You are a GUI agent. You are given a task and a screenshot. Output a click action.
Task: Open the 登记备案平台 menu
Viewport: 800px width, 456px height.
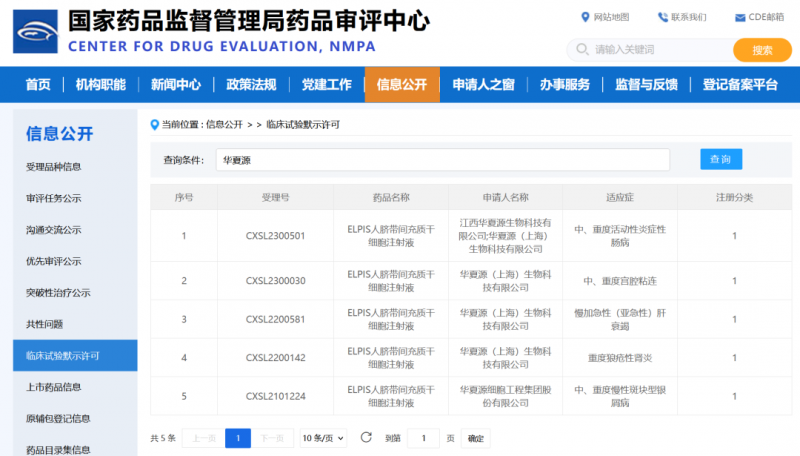[740, 85]
